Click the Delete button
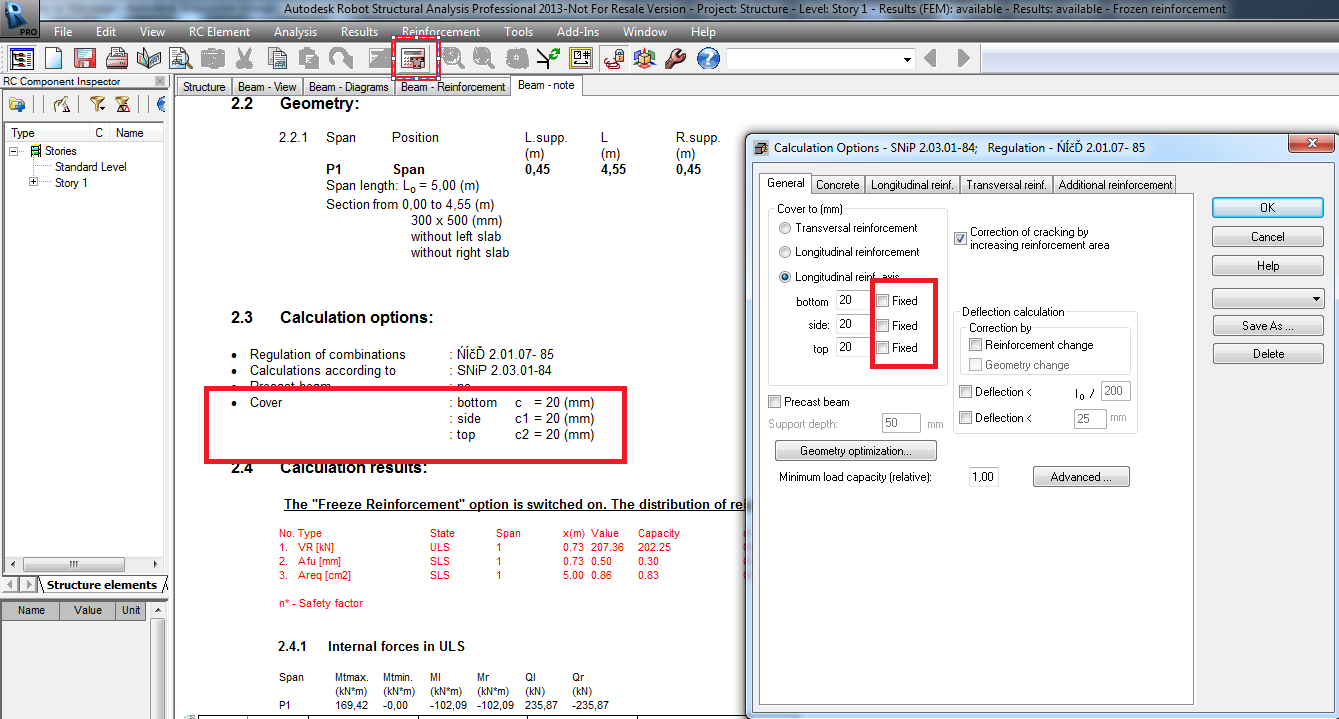 pos(1268,354)
